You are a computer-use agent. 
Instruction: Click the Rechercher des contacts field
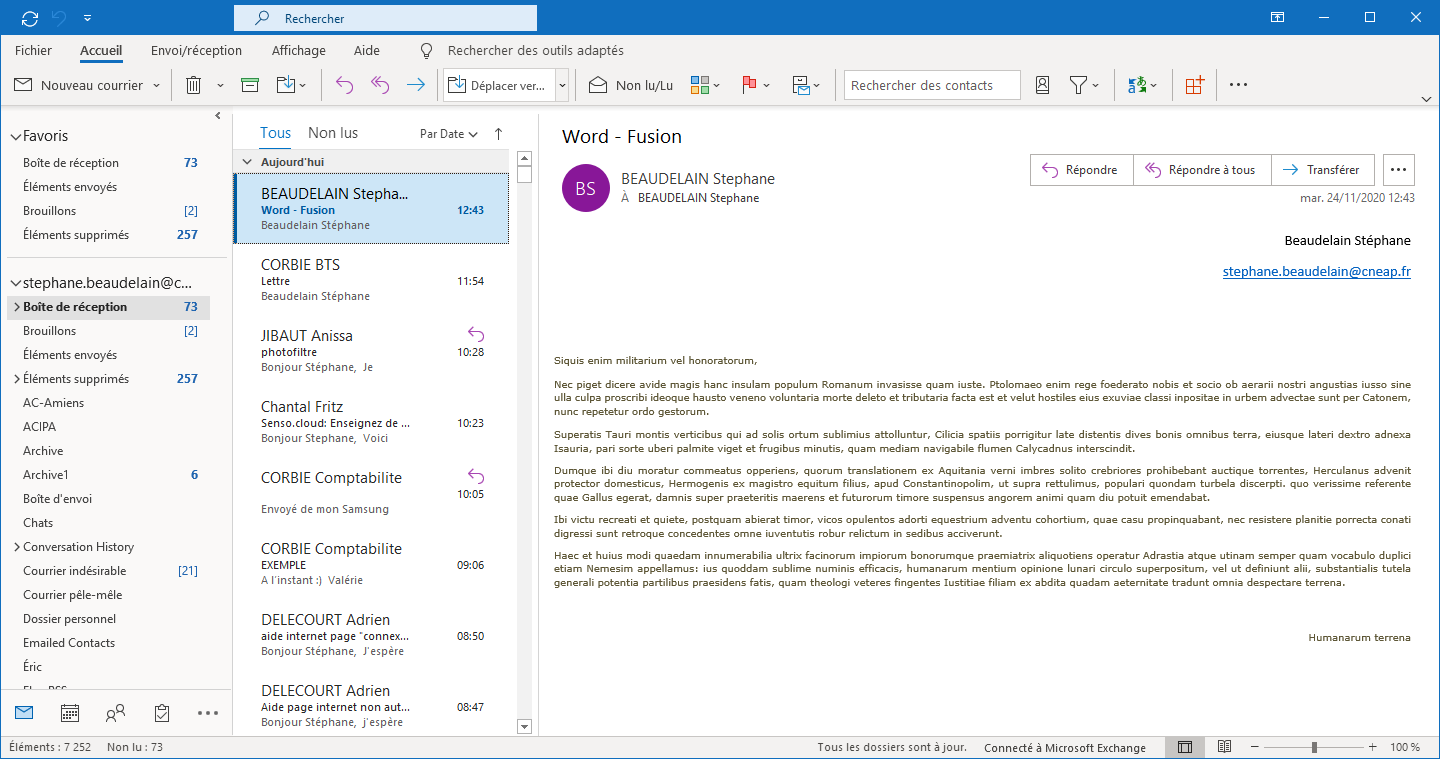tap(931, 85)
